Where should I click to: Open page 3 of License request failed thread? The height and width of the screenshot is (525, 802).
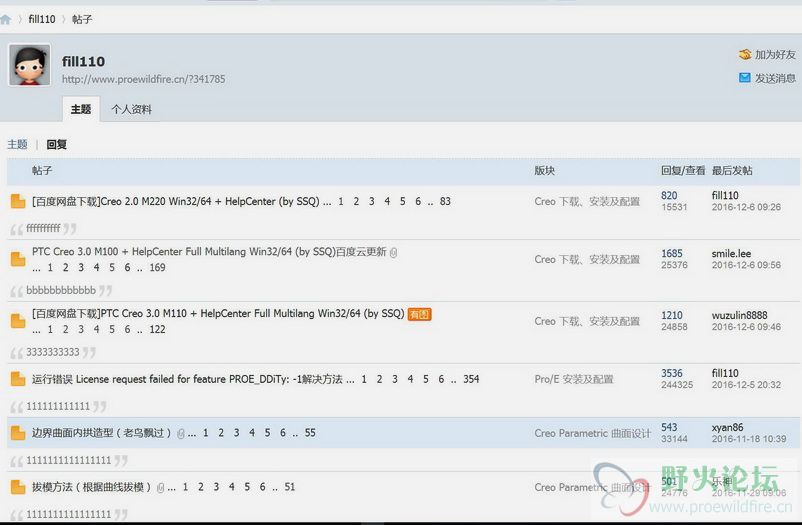click(394, 379)
